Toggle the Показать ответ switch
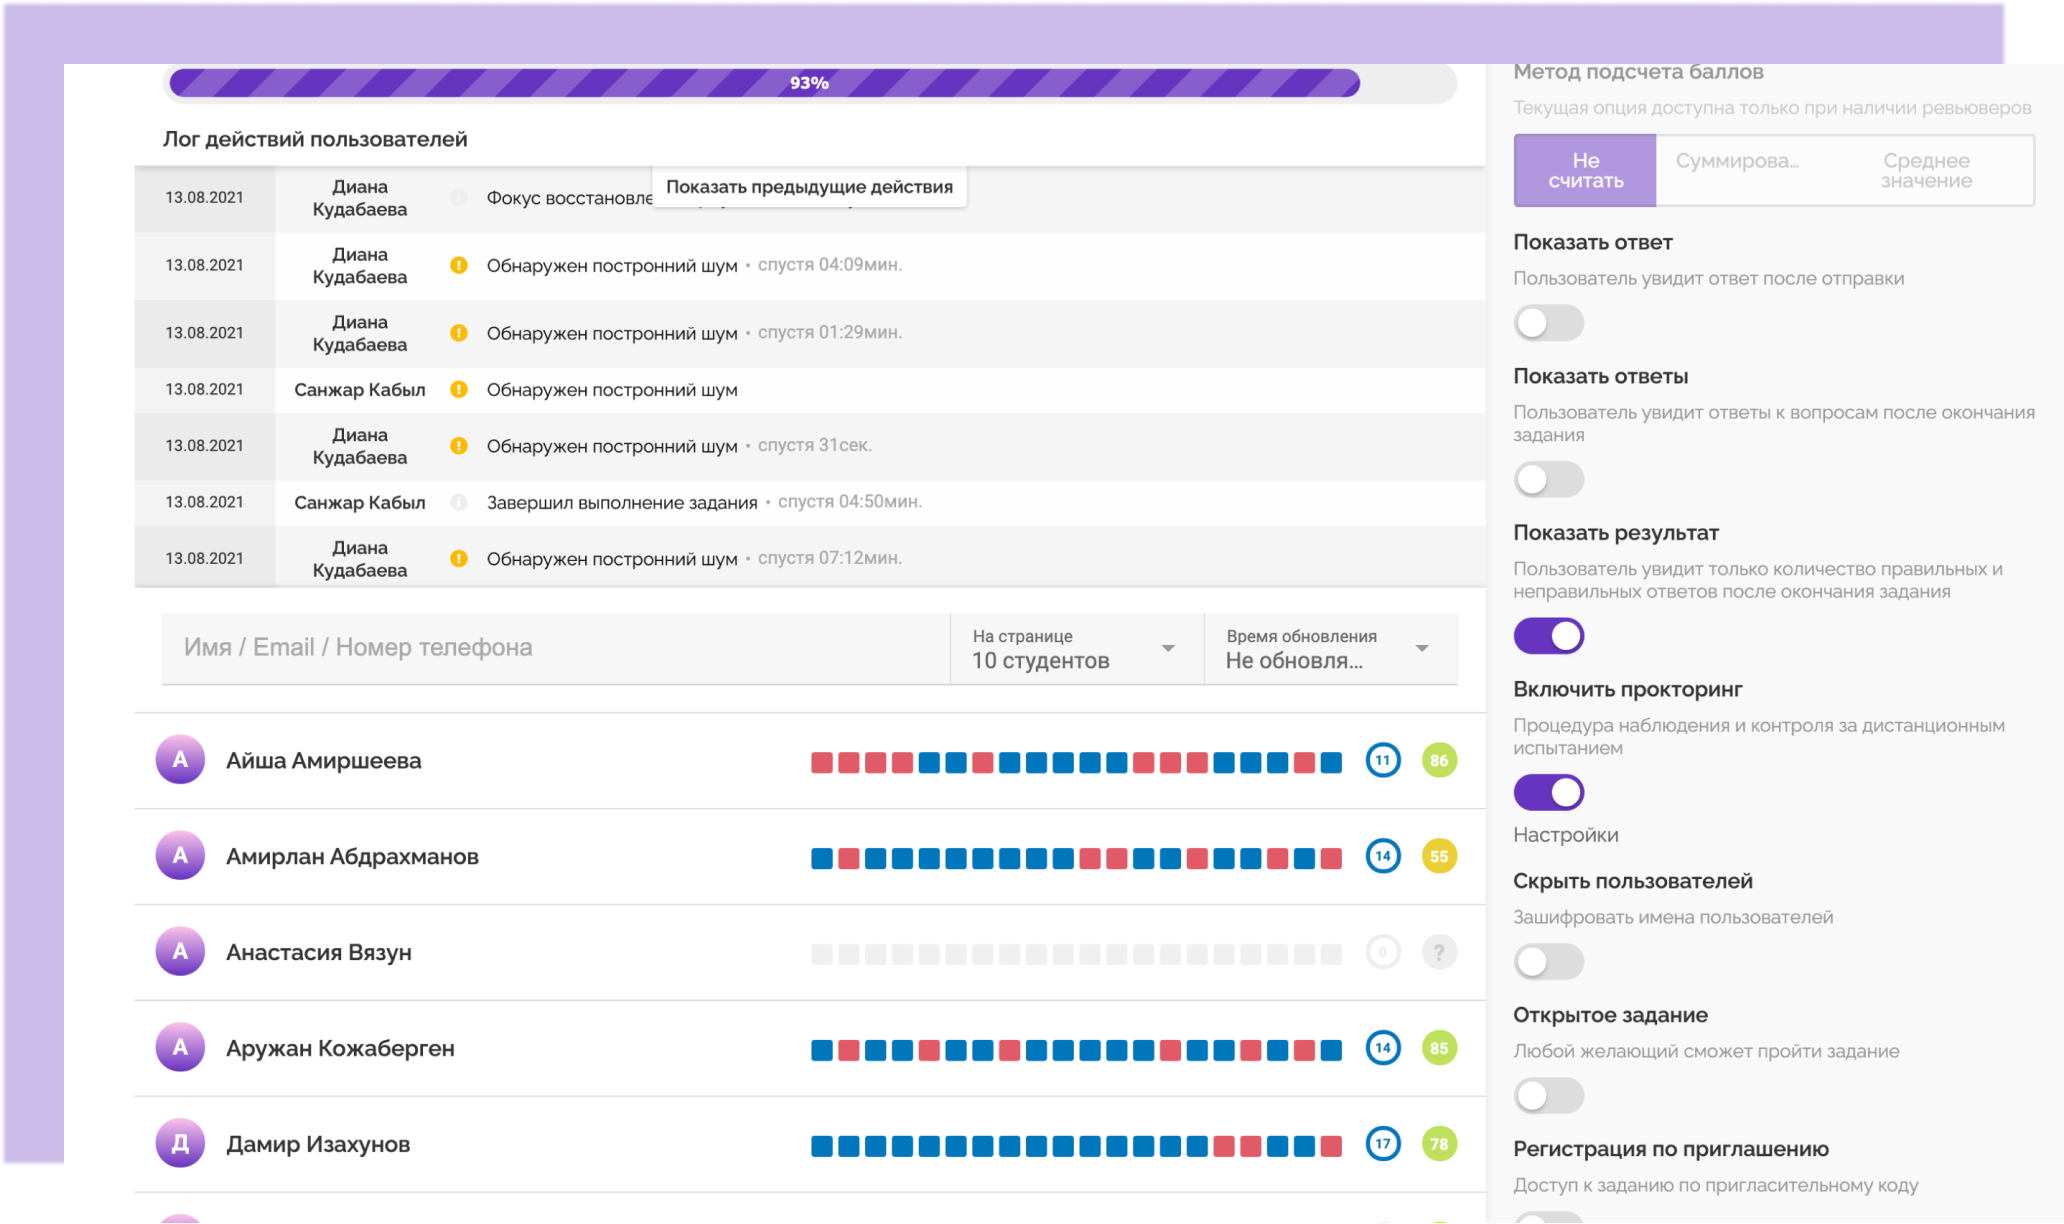The height and width of the screenshot is (1224, 2064). pyautogui.click(x=1548, y=323)
